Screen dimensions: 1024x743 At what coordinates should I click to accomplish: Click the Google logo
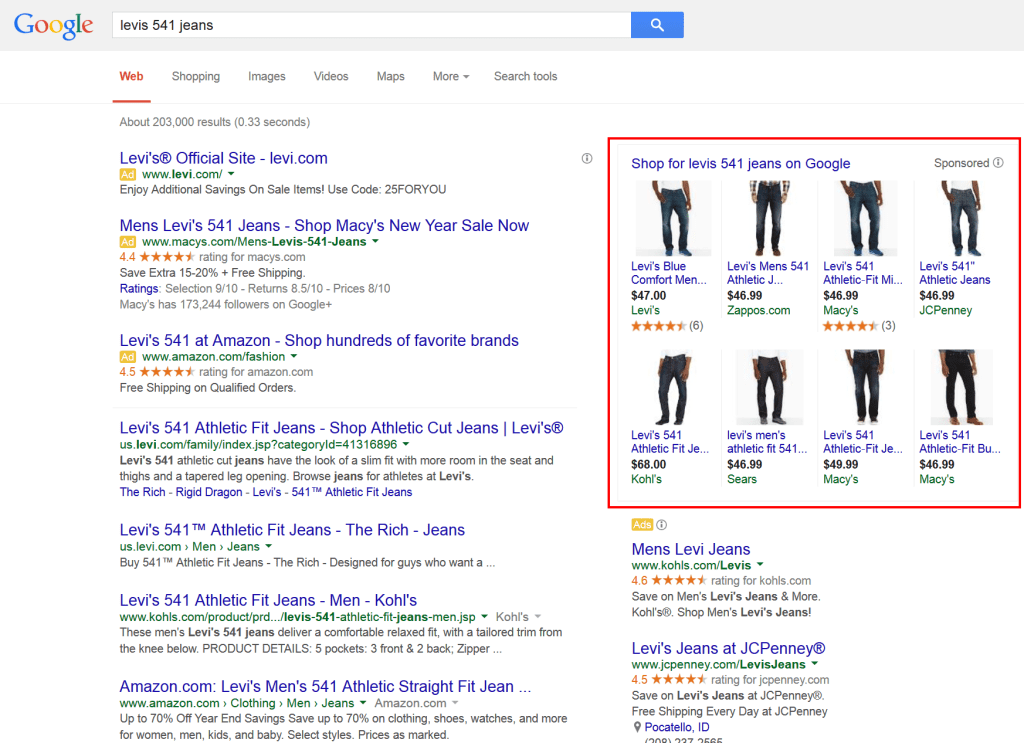[52, 26]
